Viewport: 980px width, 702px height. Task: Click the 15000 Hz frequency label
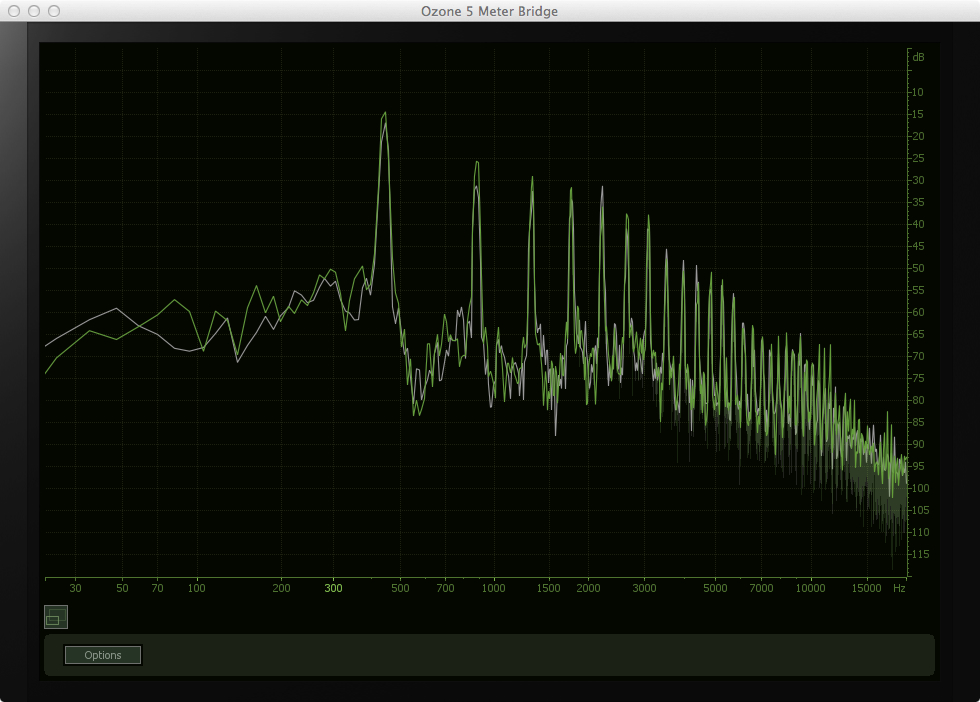(x=866, y=588)
